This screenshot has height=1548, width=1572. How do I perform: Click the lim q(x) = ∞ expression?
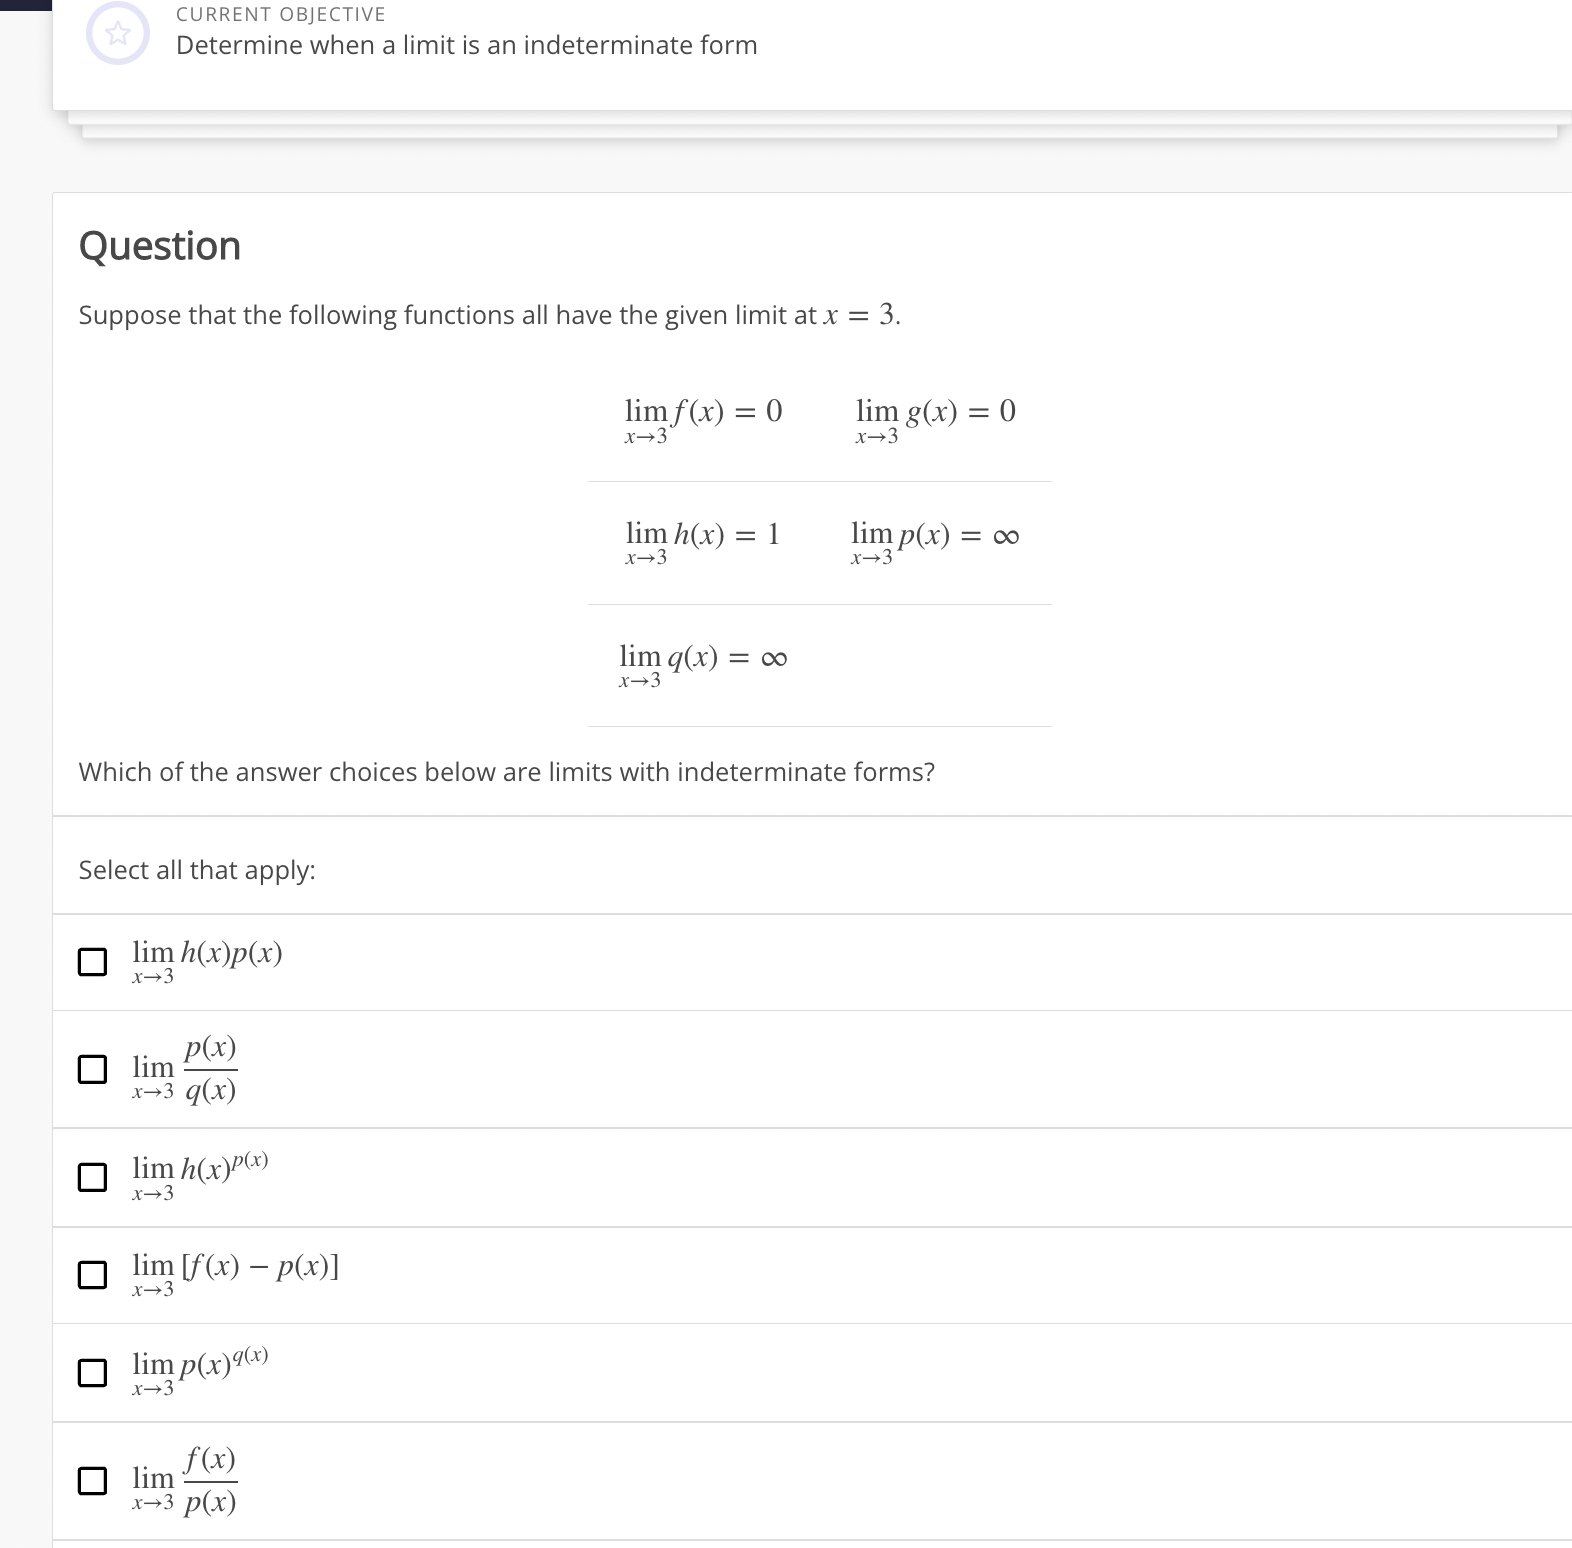[x=703, y=661]
